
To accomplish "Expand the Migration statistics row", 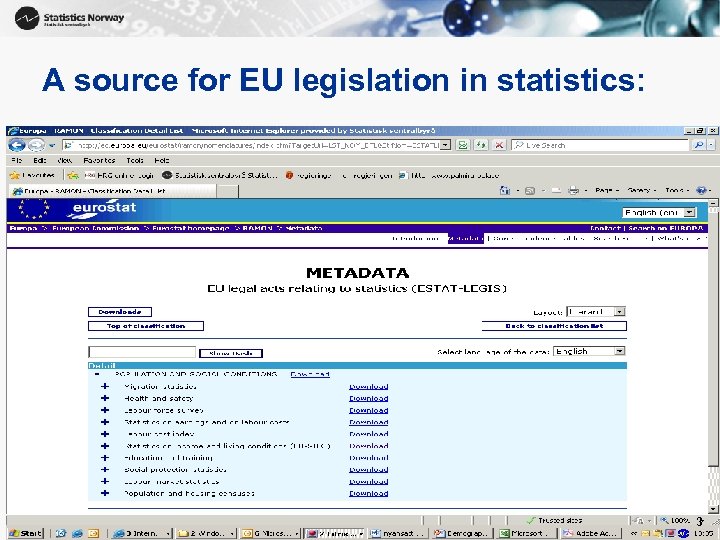I will coord(105,386).
